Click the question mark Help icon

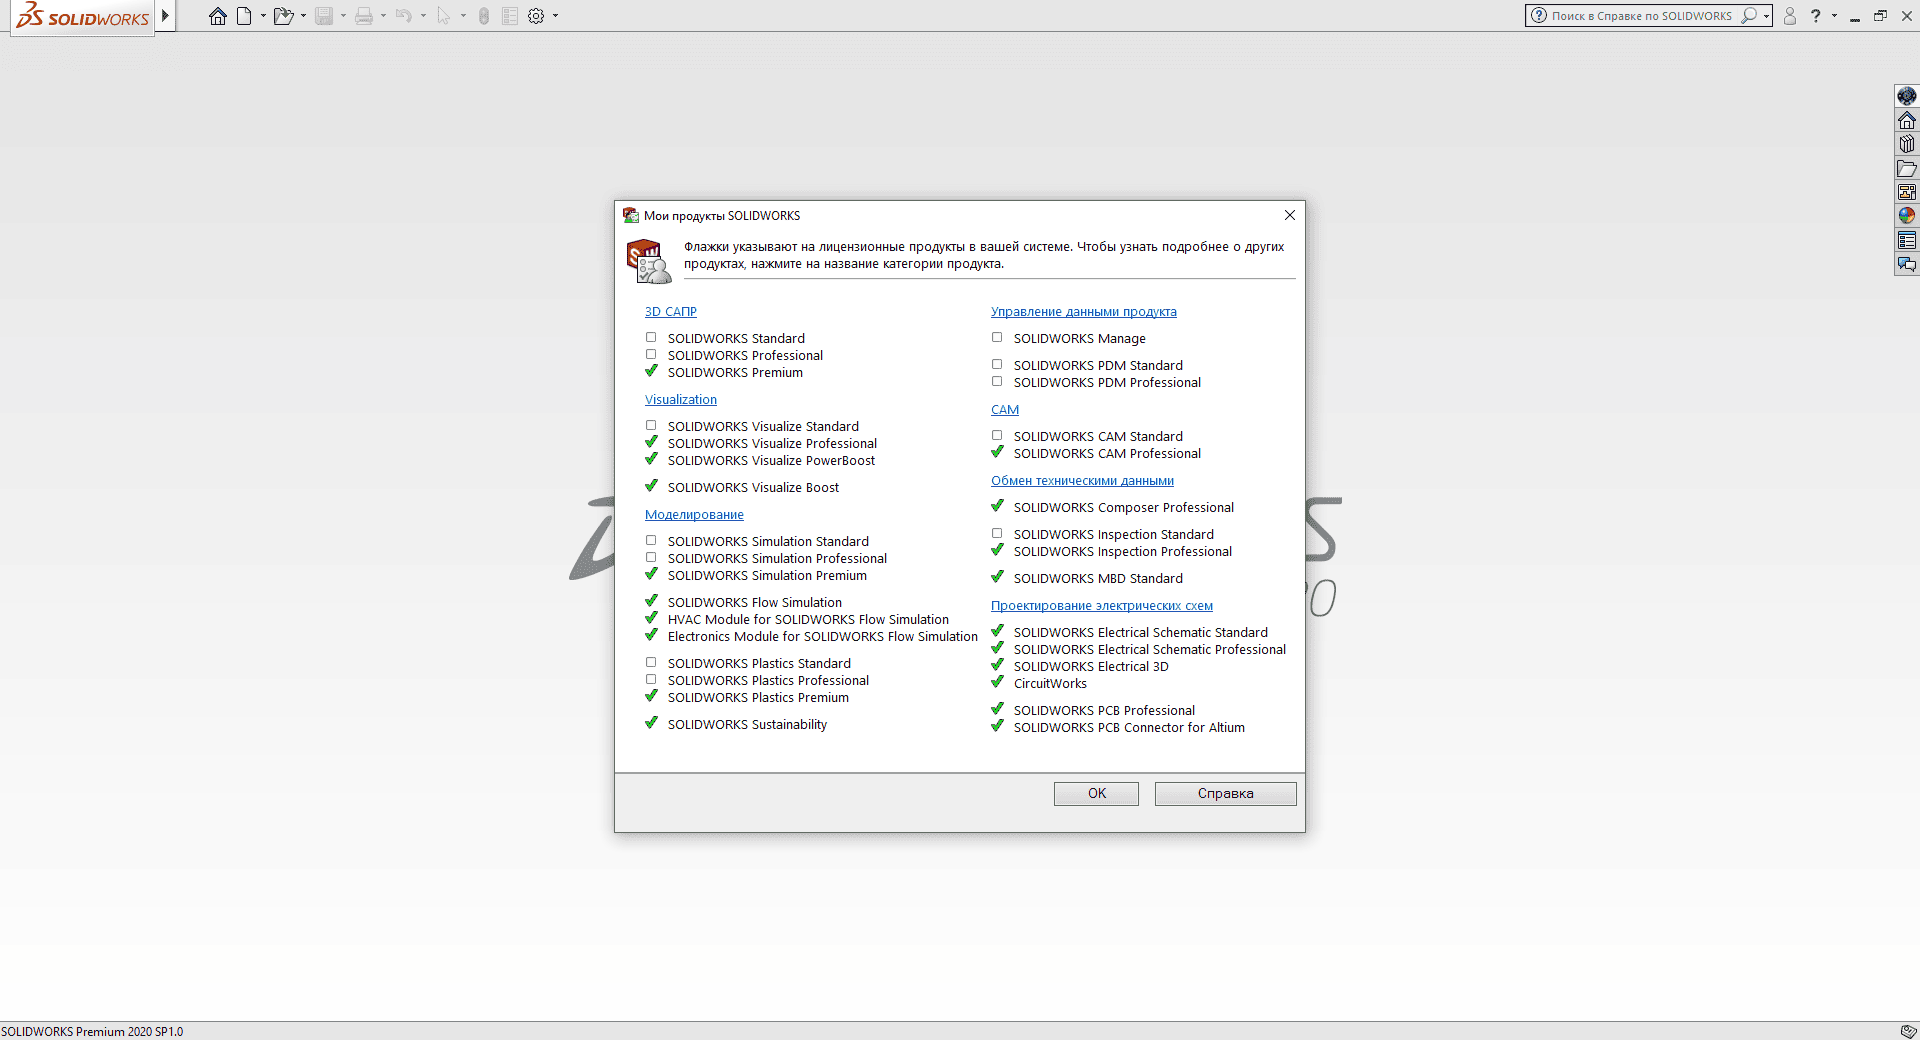pyautogui.click(x=1816, y=16)
